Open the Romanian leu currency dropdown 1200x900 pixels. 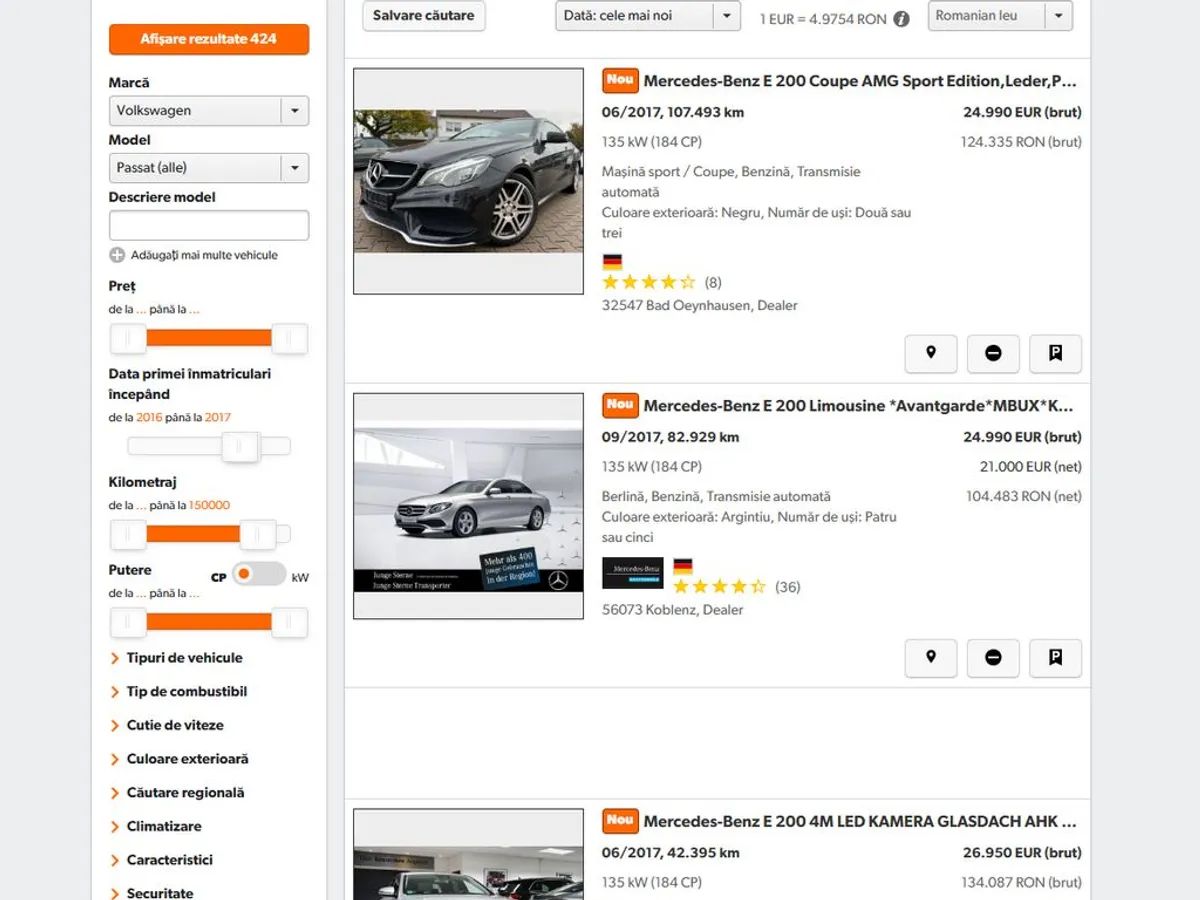click(999, 16)
